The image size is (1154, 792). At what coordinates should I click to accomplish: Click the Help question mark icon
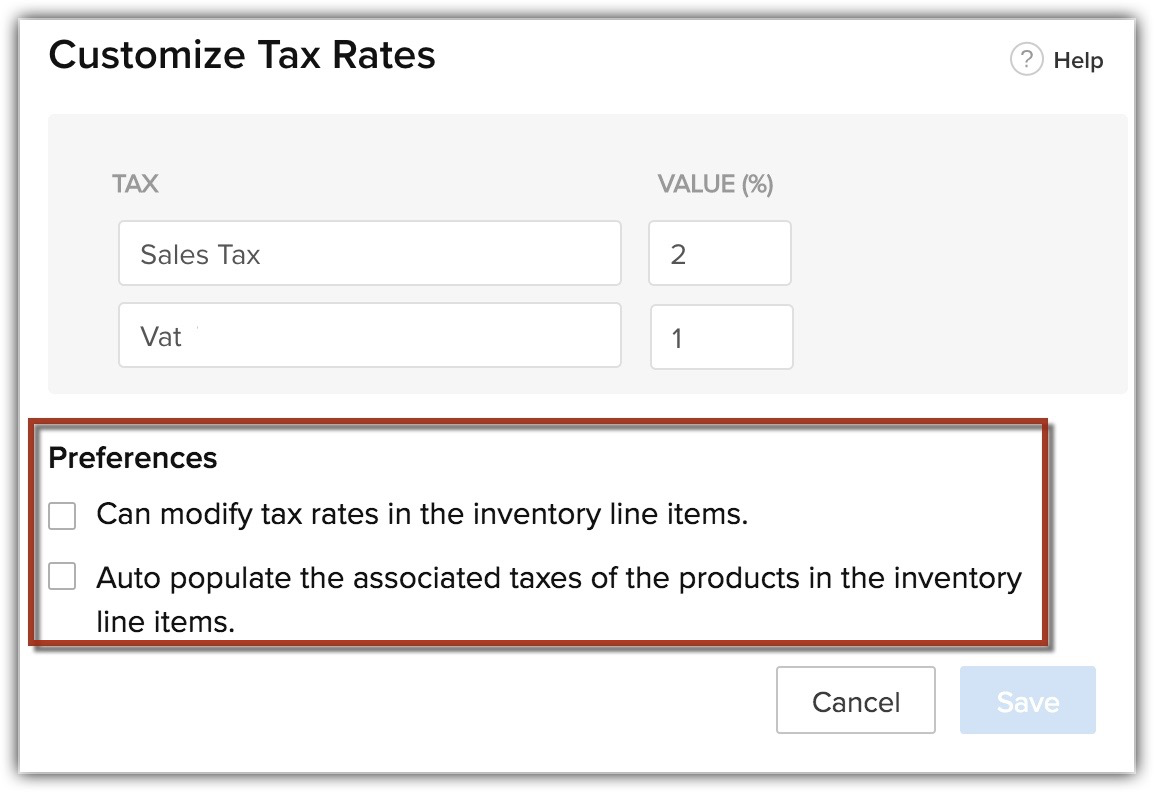pos(1026,60)
